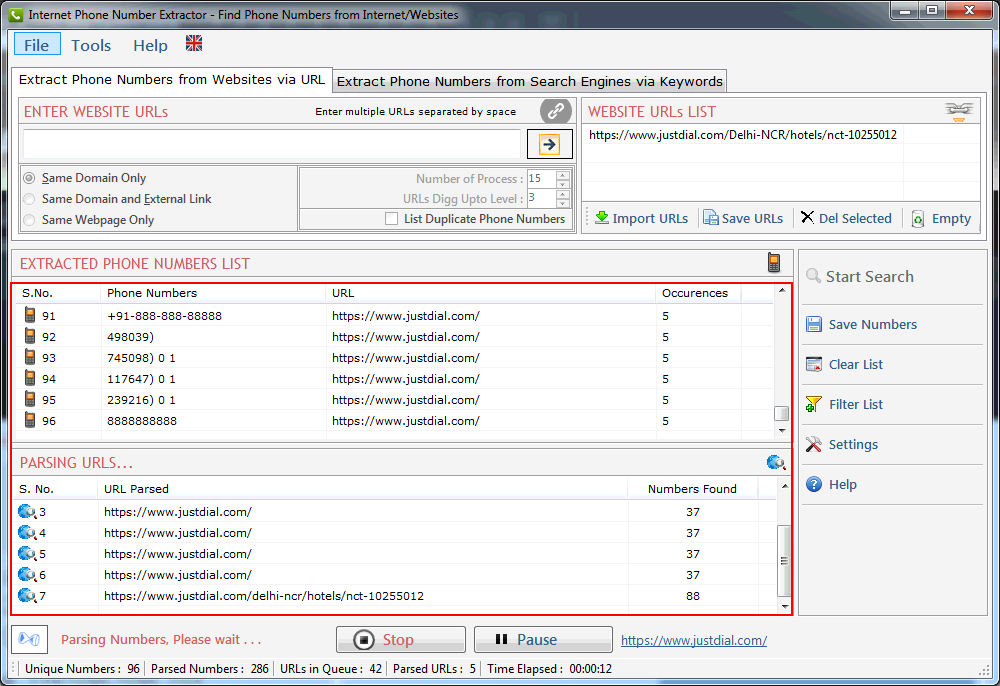
Task: Click the Save URLs document icon
Action: click(710, 218)
